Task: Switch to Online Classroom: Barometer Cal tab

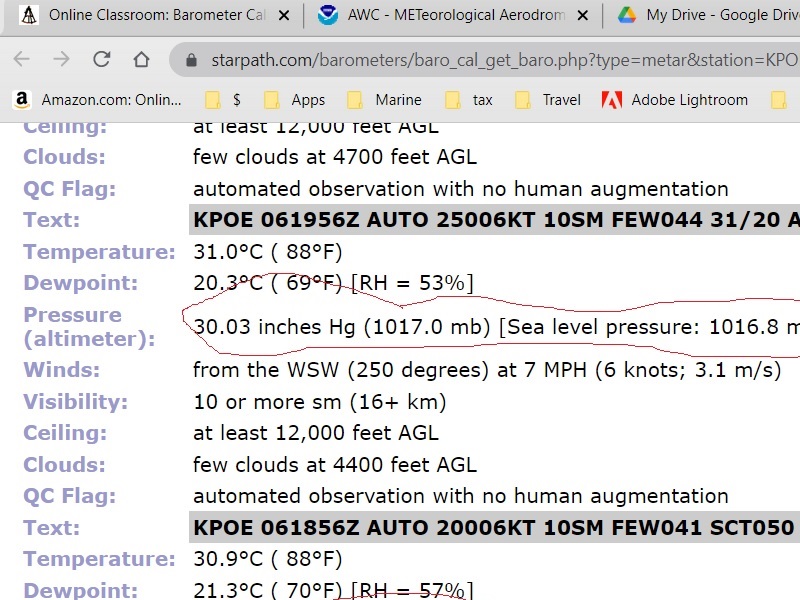Action: (157, 15)
